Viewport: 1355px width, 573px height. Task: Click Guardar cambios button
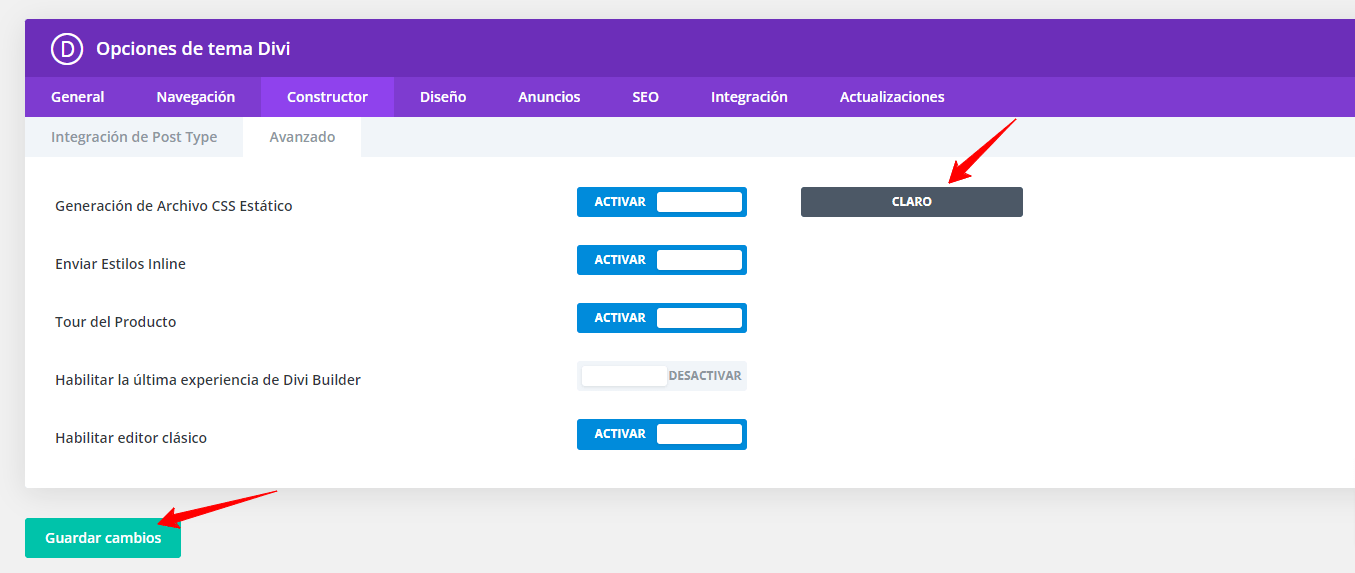pos(103,538)
